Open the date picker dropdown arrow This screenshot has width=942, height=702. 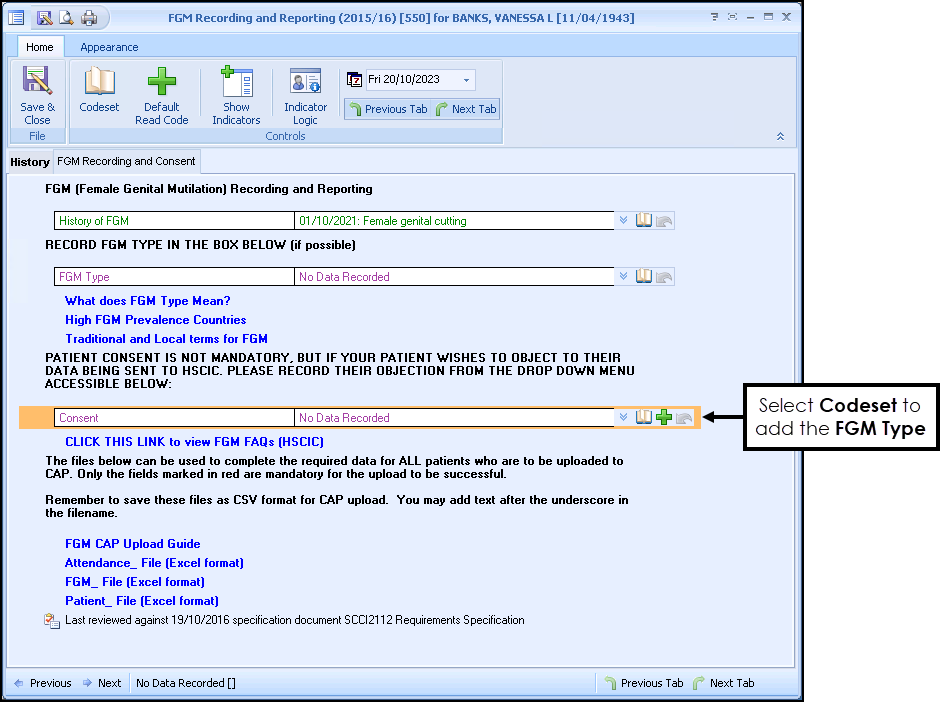pyautogui.click(x=466, y=80)
